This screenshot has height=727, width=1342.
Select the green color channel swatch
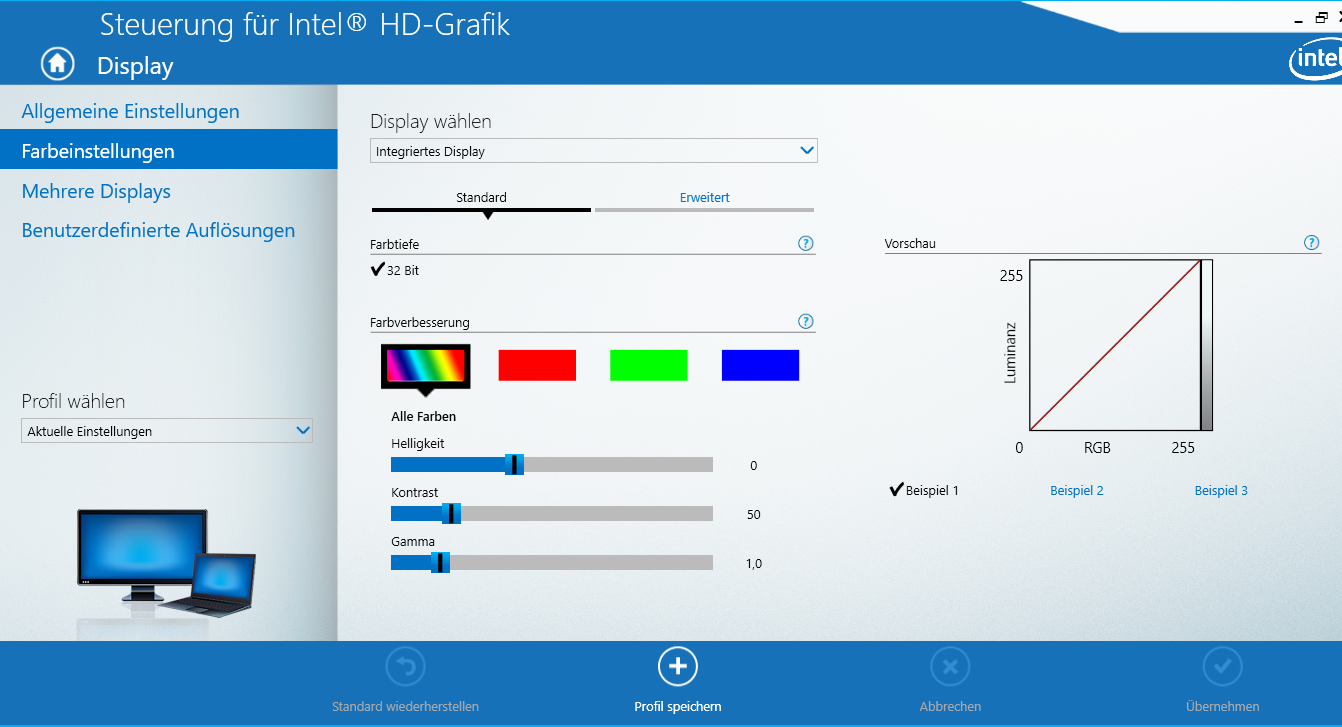click(649, 365)
